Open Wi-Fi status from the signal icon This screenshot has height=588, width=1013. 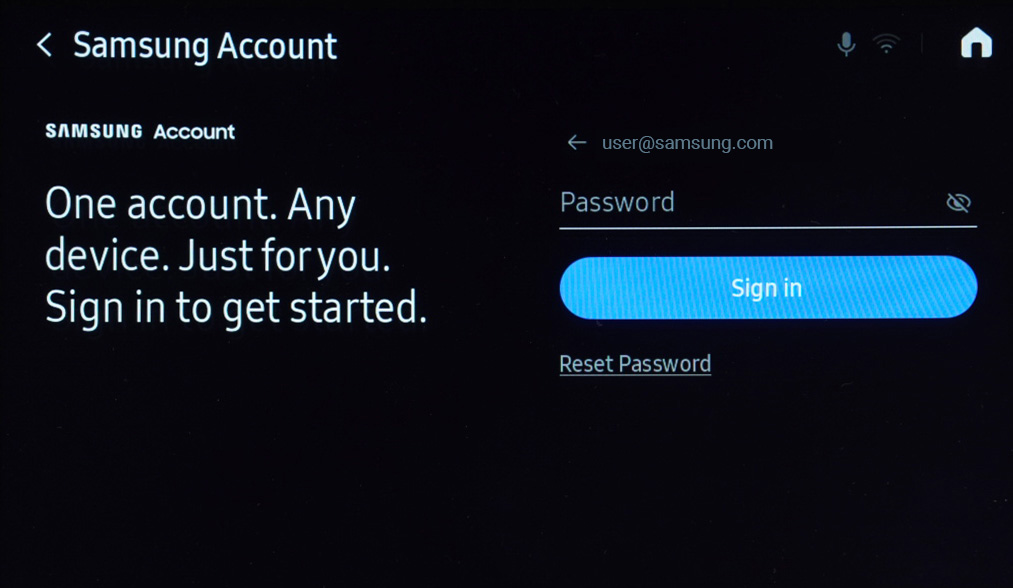(x=886, y=44)
